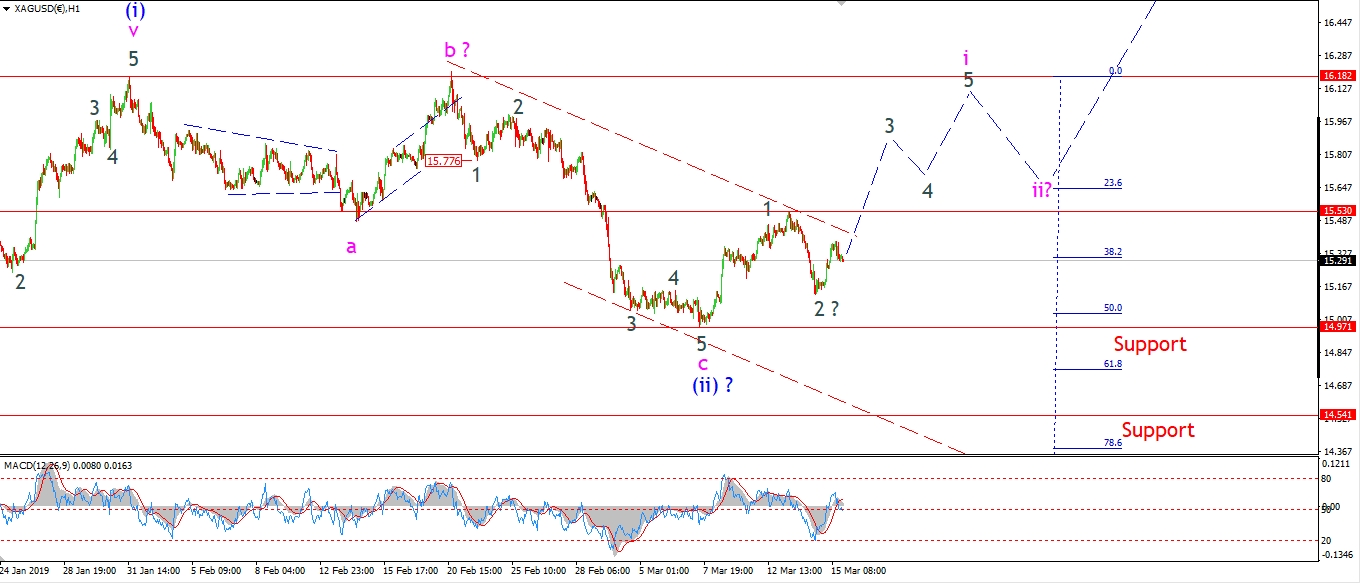The height and width of the screenshot is (584, 1361).
Task: Select the Fibonacci 38.2 level label
Action: click(x=1112, y=252)
